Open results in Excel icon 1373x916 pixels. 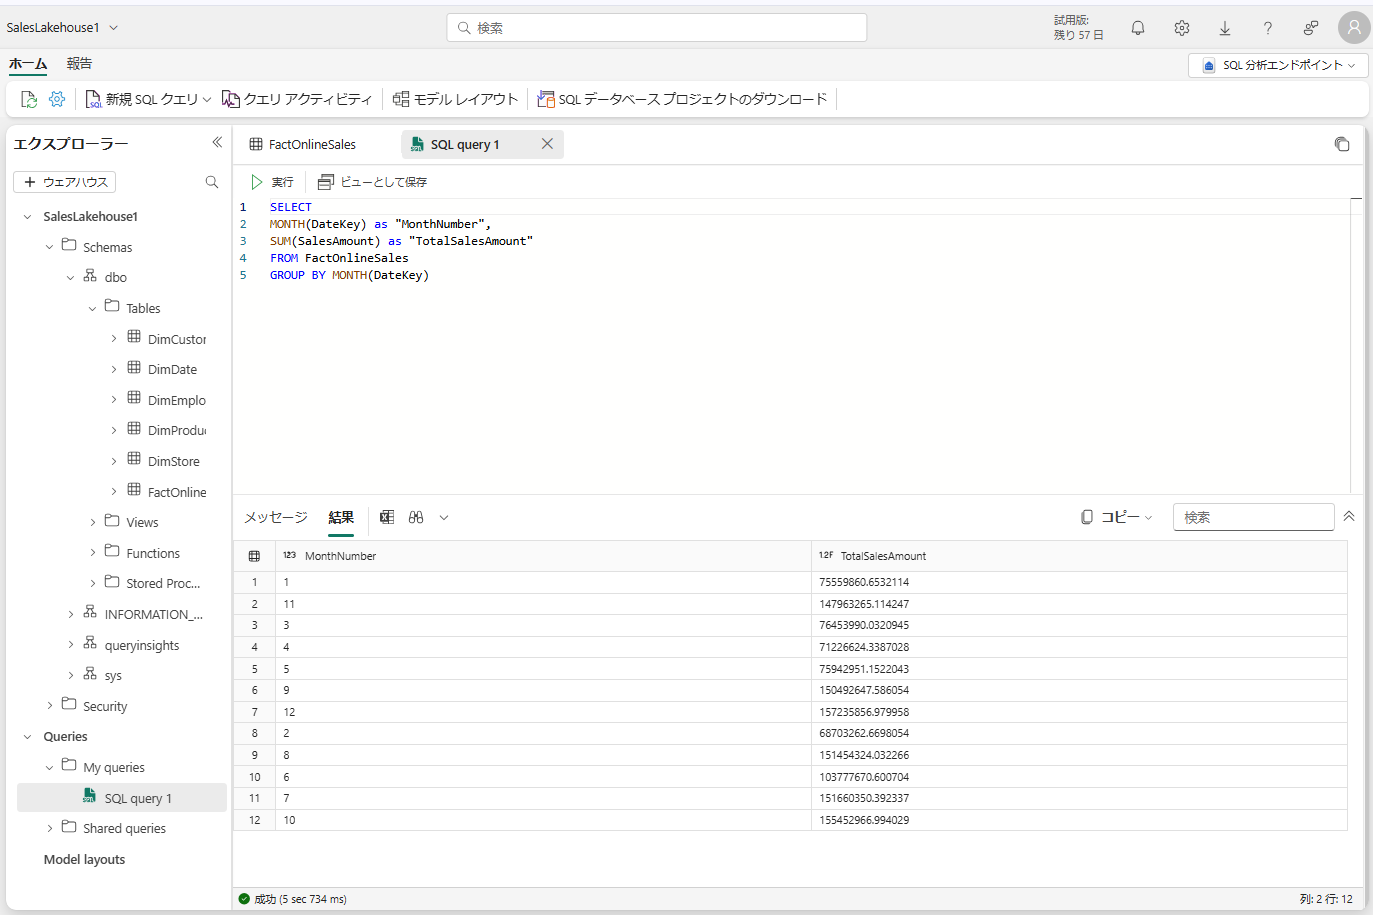pos(387,517)
